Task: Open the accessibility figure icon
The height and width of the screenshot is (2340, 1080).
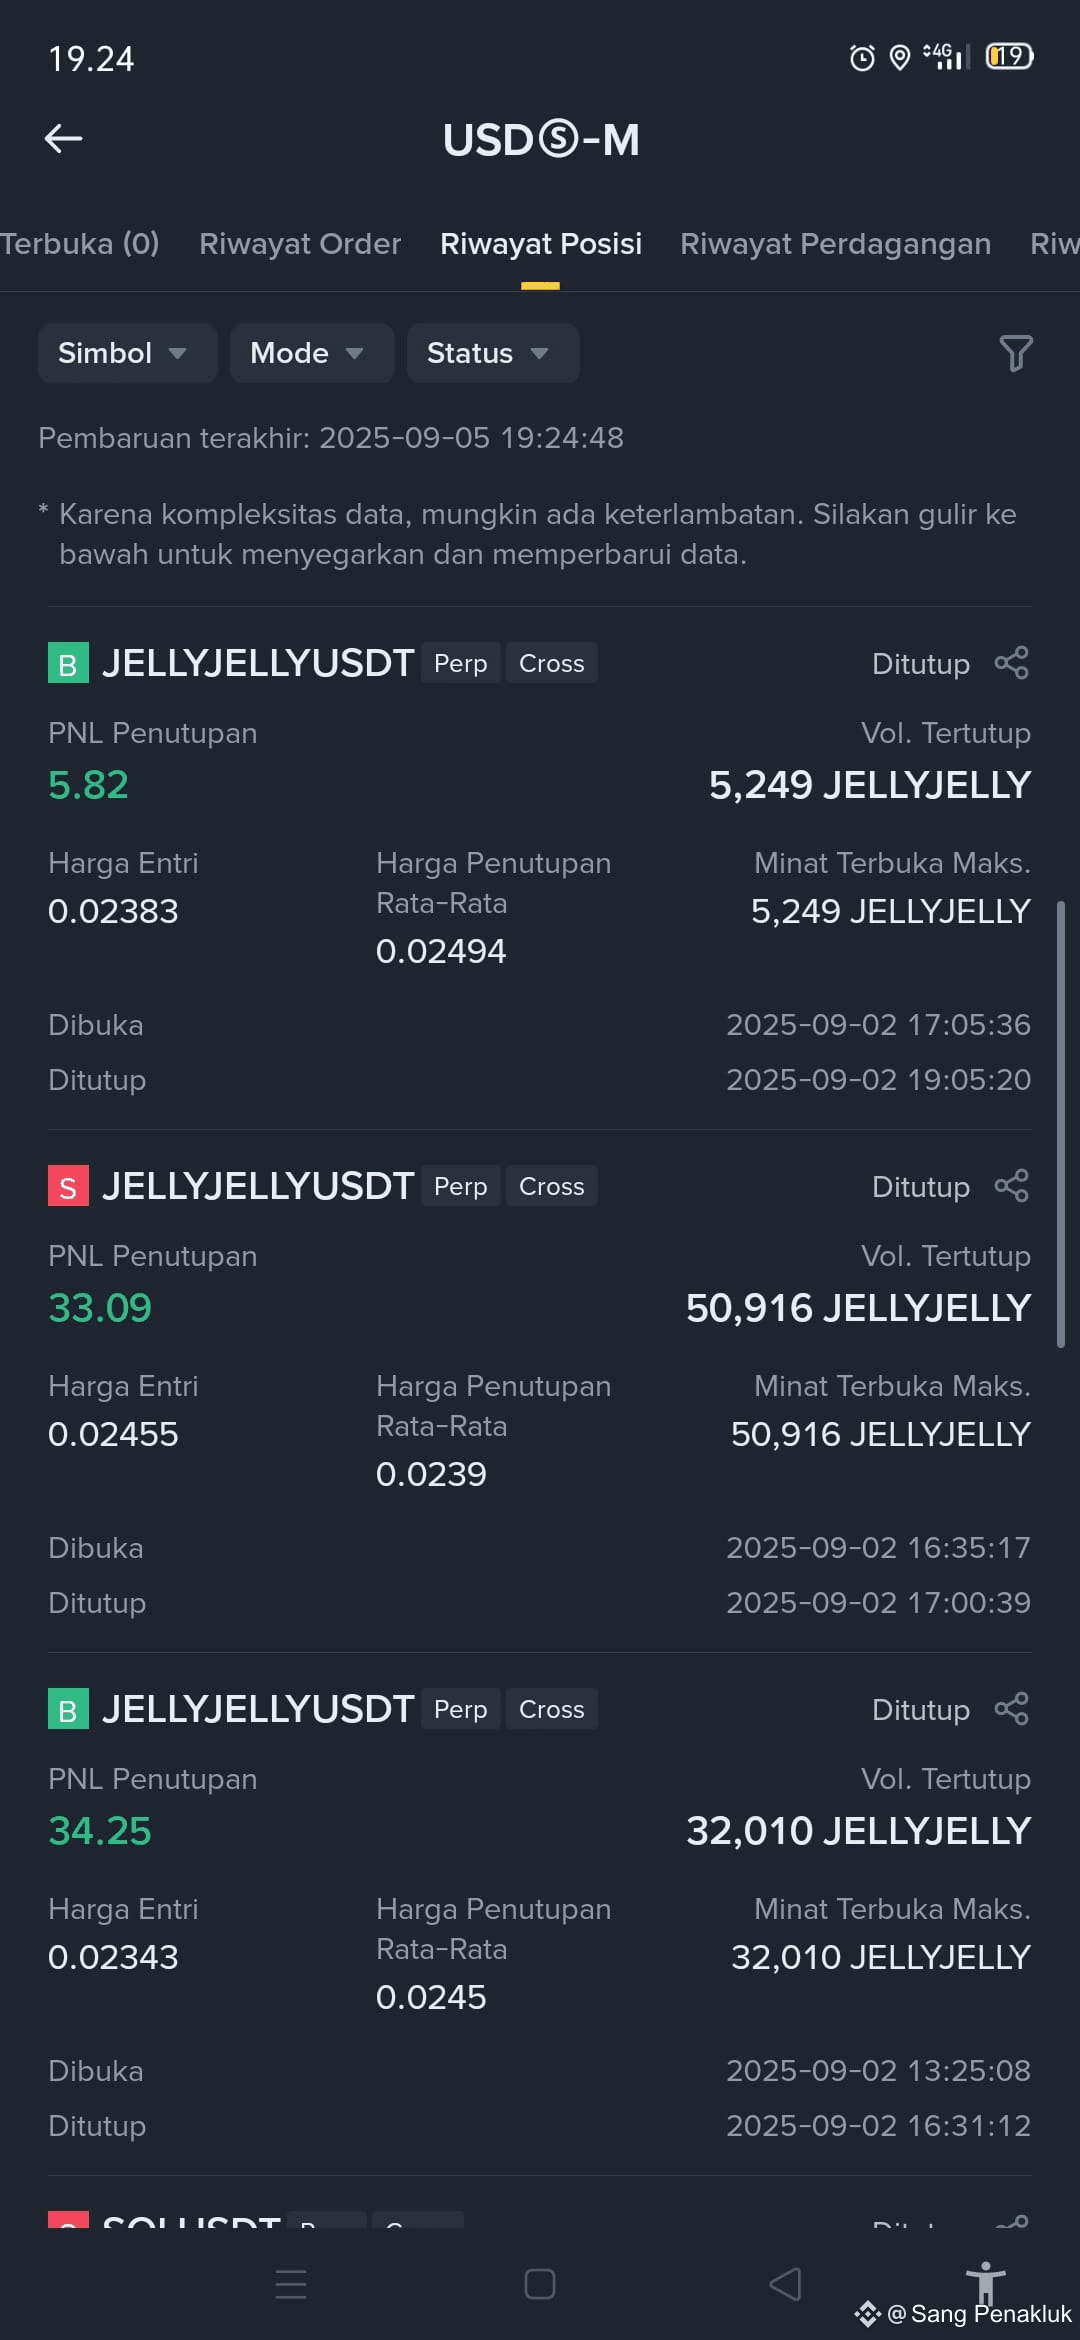Action: (985, 2282)
